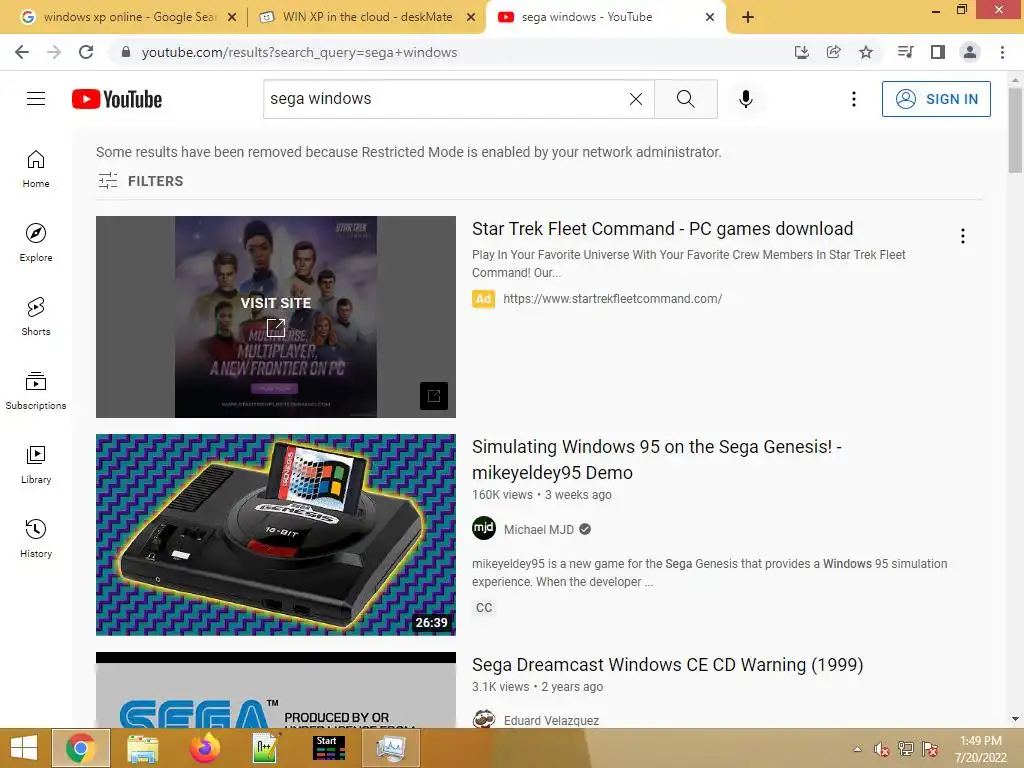Open a new browser tab
The width and height of the screenshot is (1024, 768).
748,18
